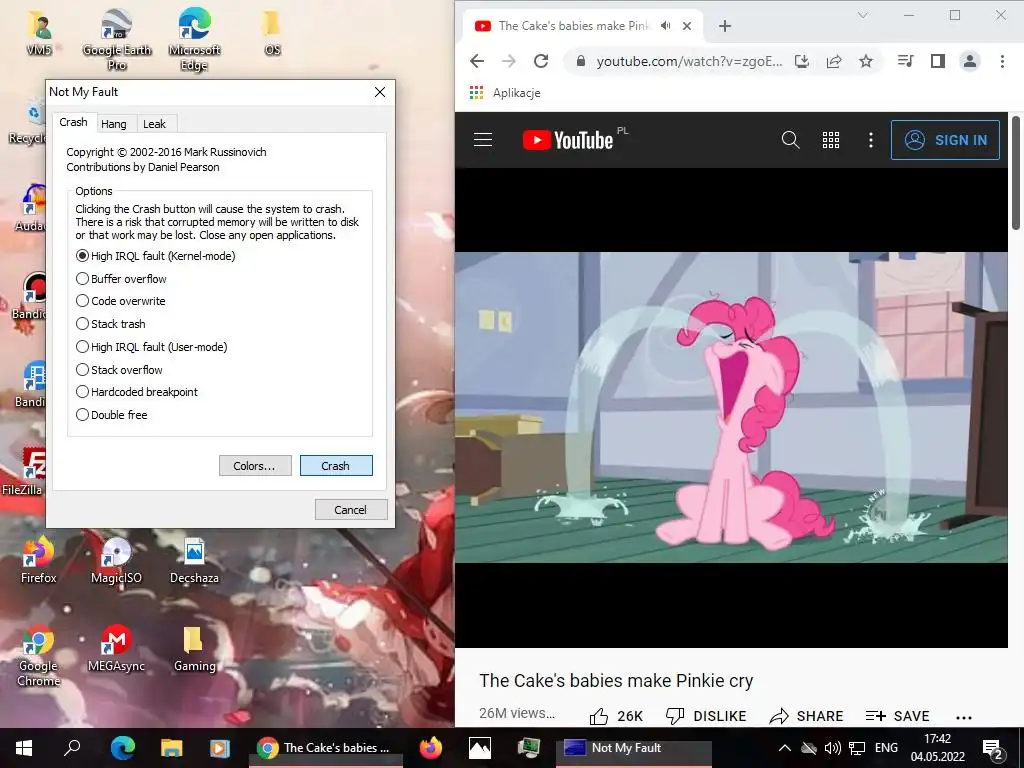Image resolution: width=1024 pixels, height=768 pixels.
Task: Go to YouTube home via logo
Action: (568, 140)
